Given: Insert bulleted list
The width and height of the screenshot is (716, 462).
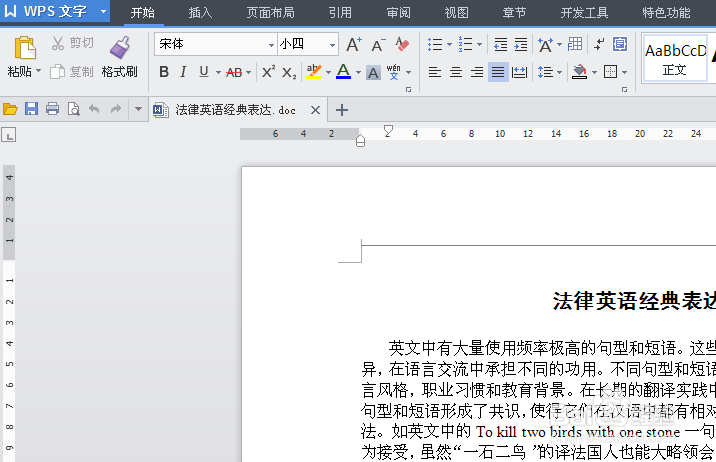Looking at the screenshot, I should tap(435, 44).
